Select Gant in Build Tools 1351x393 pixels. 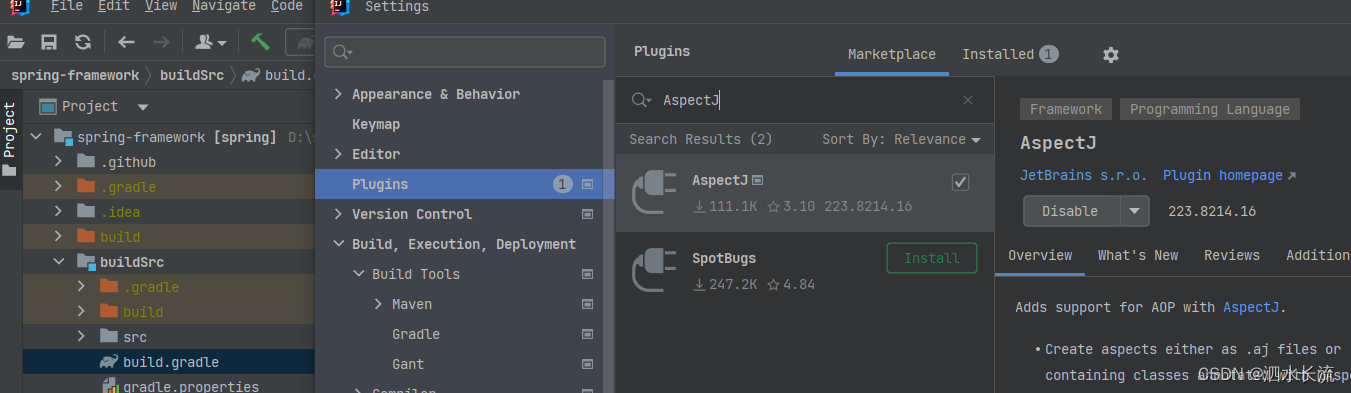[408, 364]
